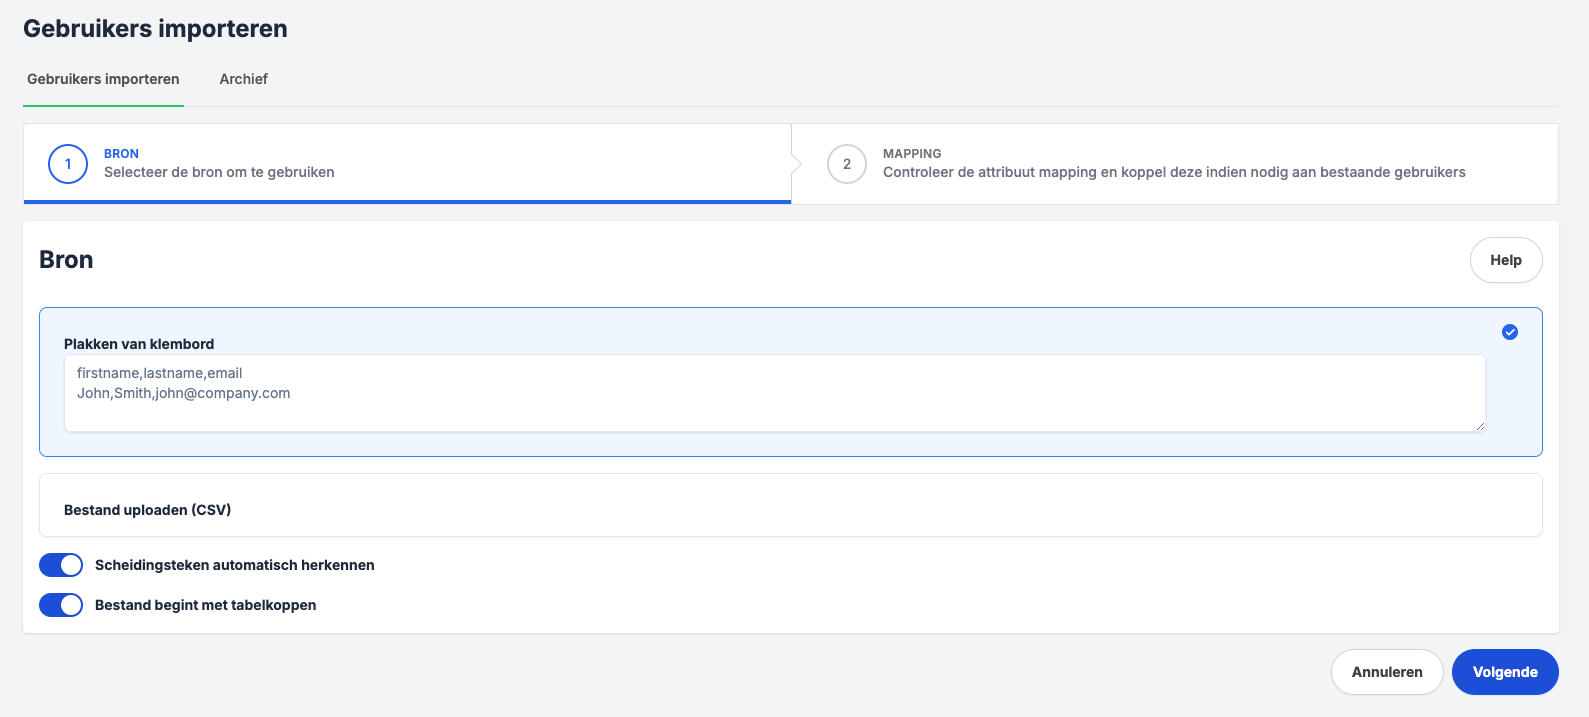
Task: Click the 'Scheidingsteken automatisch herkennen' label text
Action: 234,565
